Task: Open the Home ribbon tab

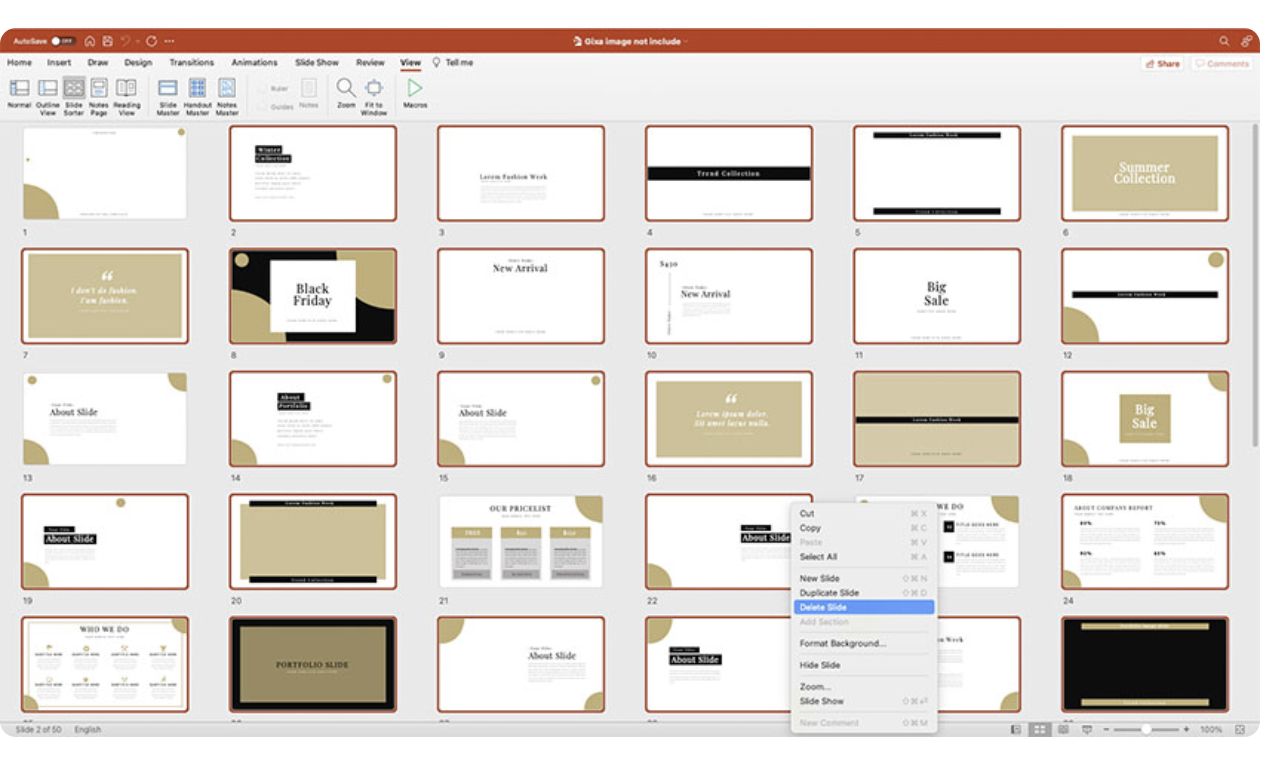Action: click(20, 62)
